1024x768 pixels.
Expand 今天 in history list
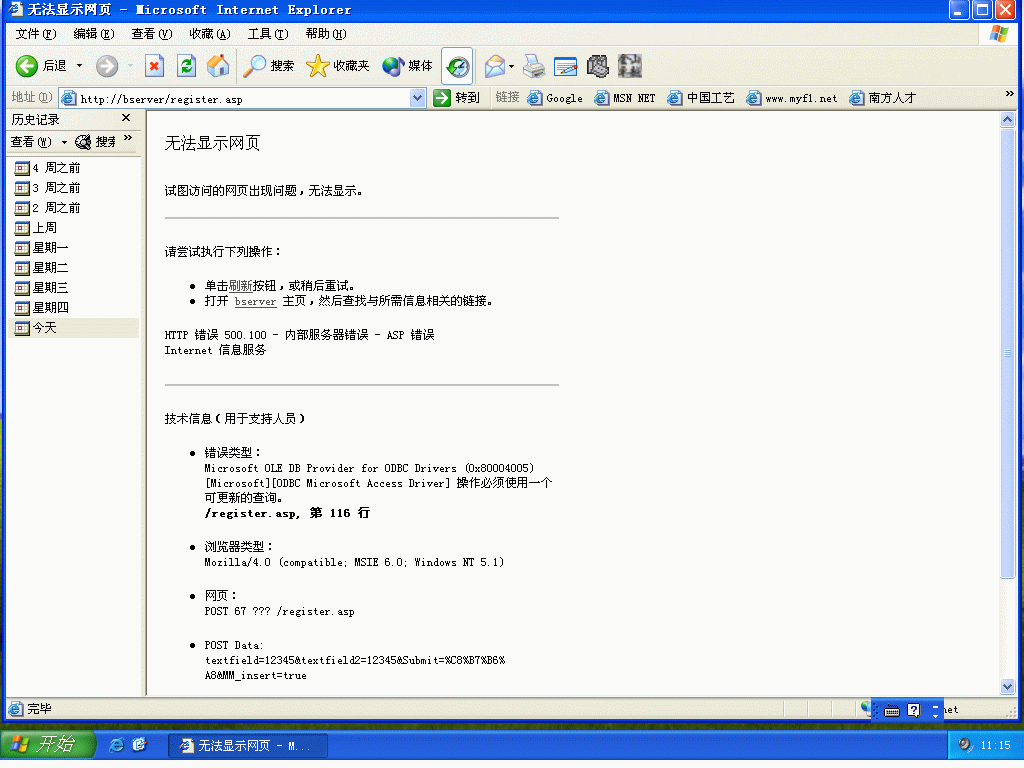tap(45, 328)
